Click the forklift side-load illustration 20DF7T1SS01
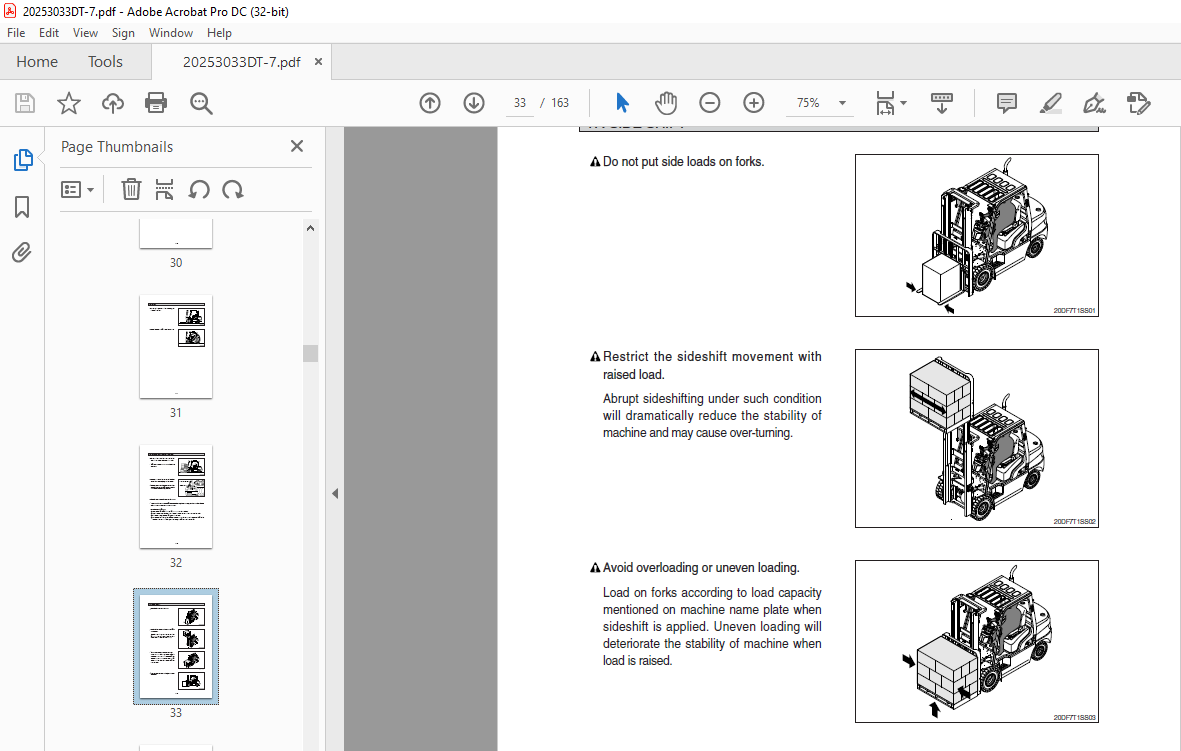 tap(977, 236)
